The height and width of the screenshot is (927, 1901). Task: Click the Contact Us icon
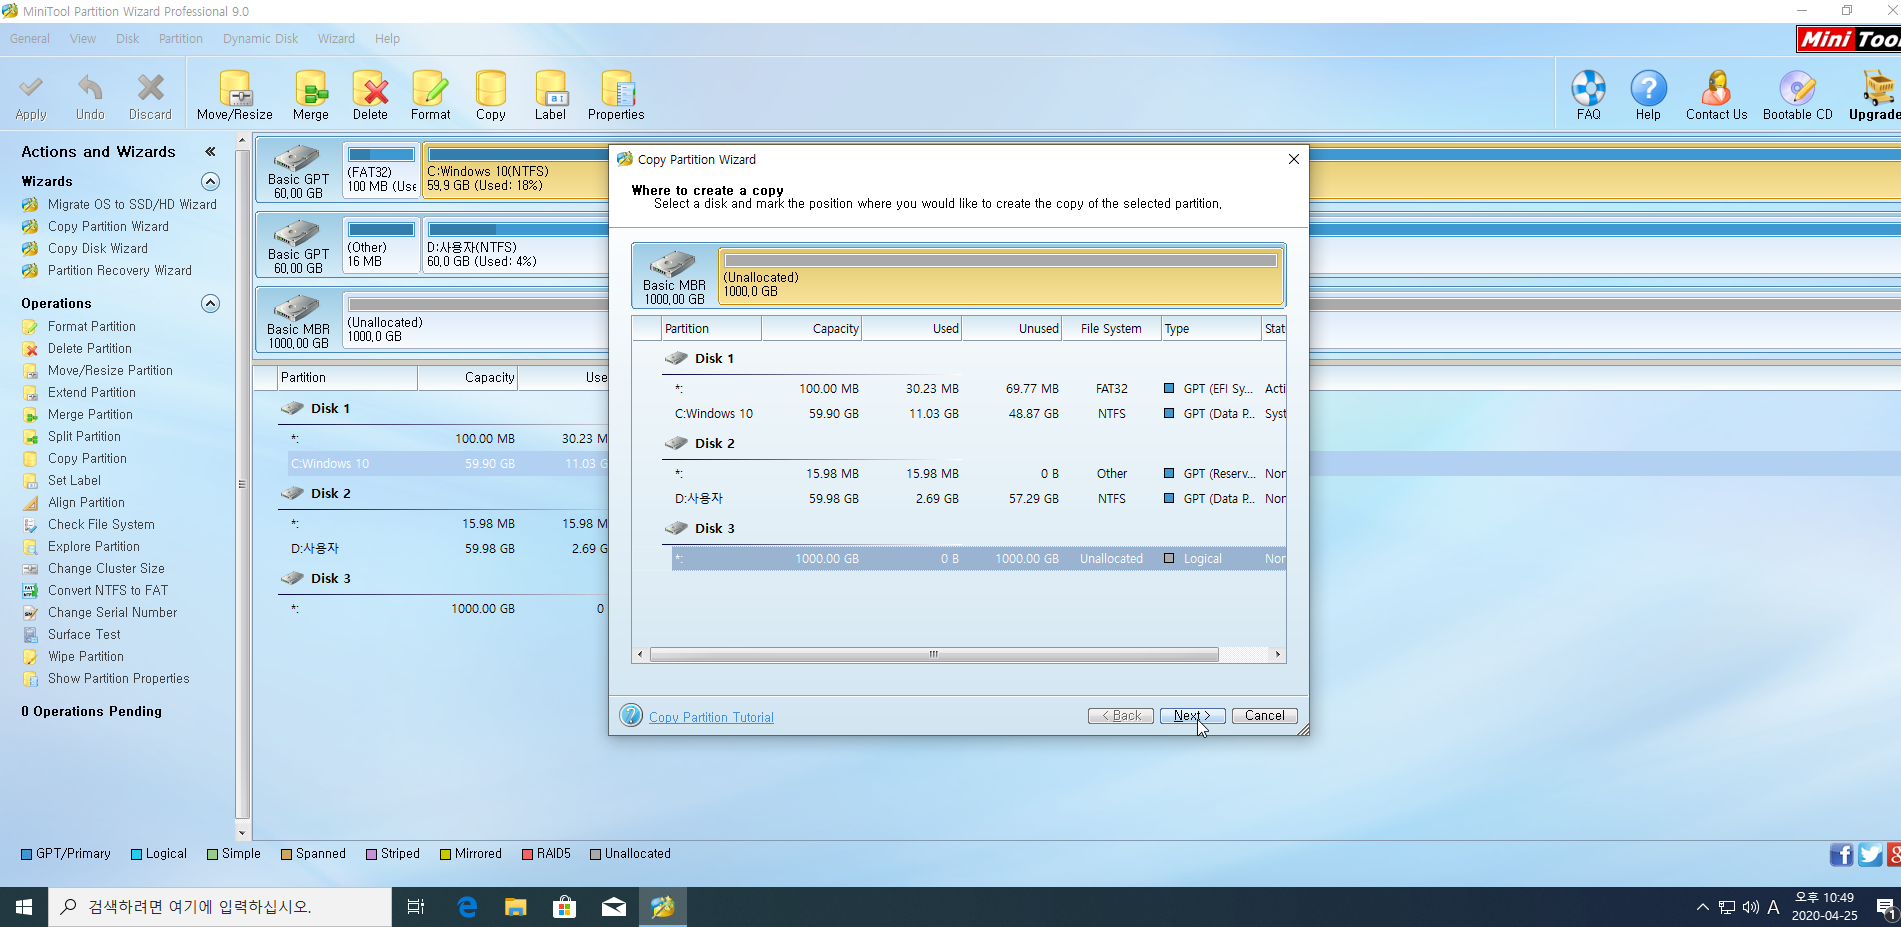(x=1716, y=88)
